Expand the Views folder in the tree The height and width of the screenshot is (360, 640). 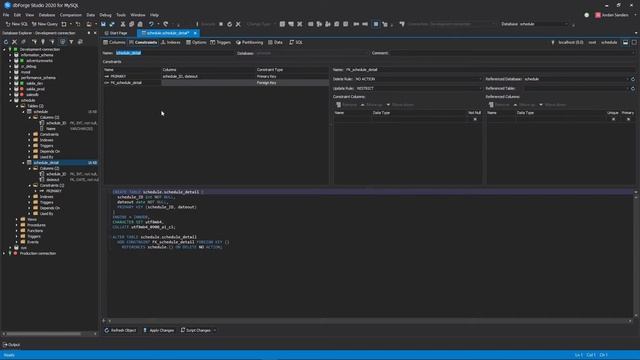17,220
